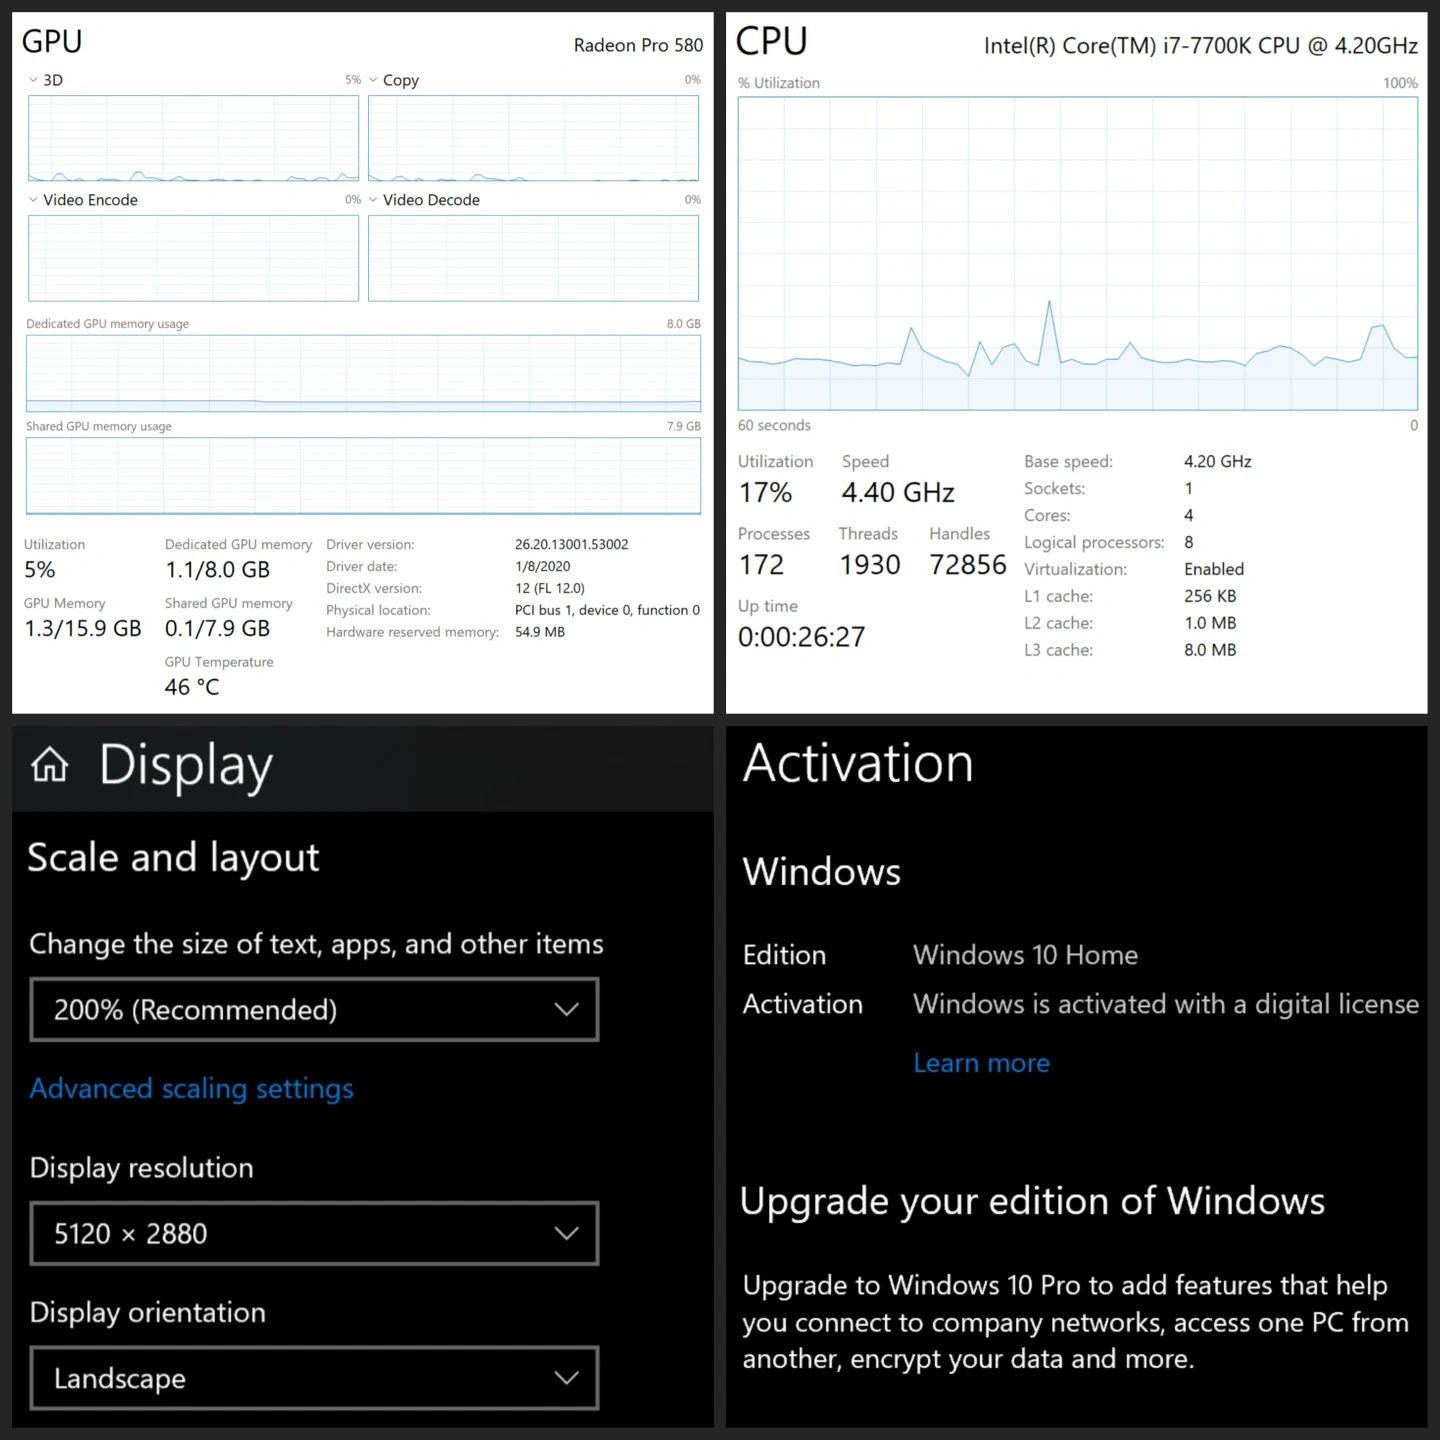Open Advanced scaling settings link
1440x1440 pixels.
191,1088
